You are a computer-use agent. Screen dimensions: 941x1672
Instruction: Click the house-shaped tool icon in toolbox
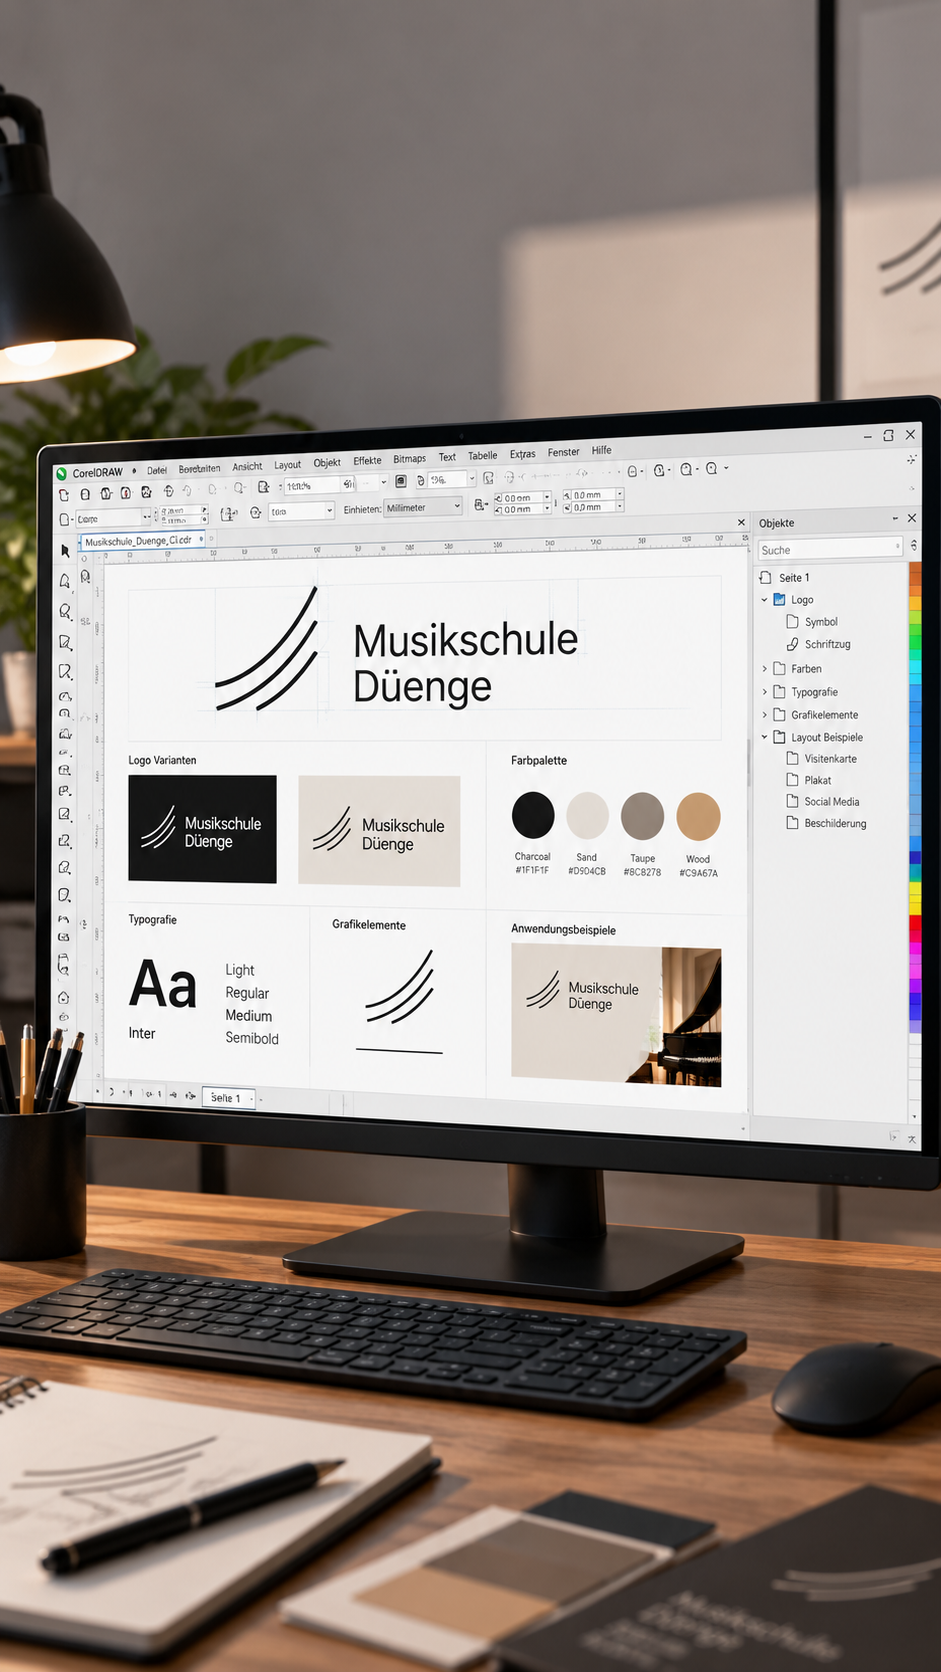64,998
